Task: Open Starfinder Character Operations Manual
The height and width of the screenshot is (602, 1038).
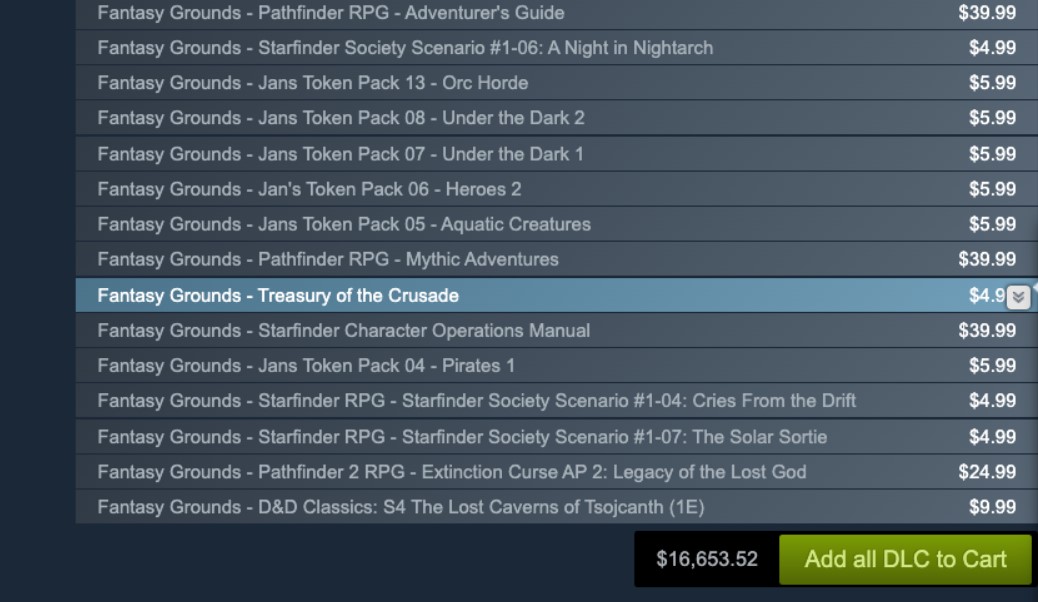Action: (x=344, y=330)
